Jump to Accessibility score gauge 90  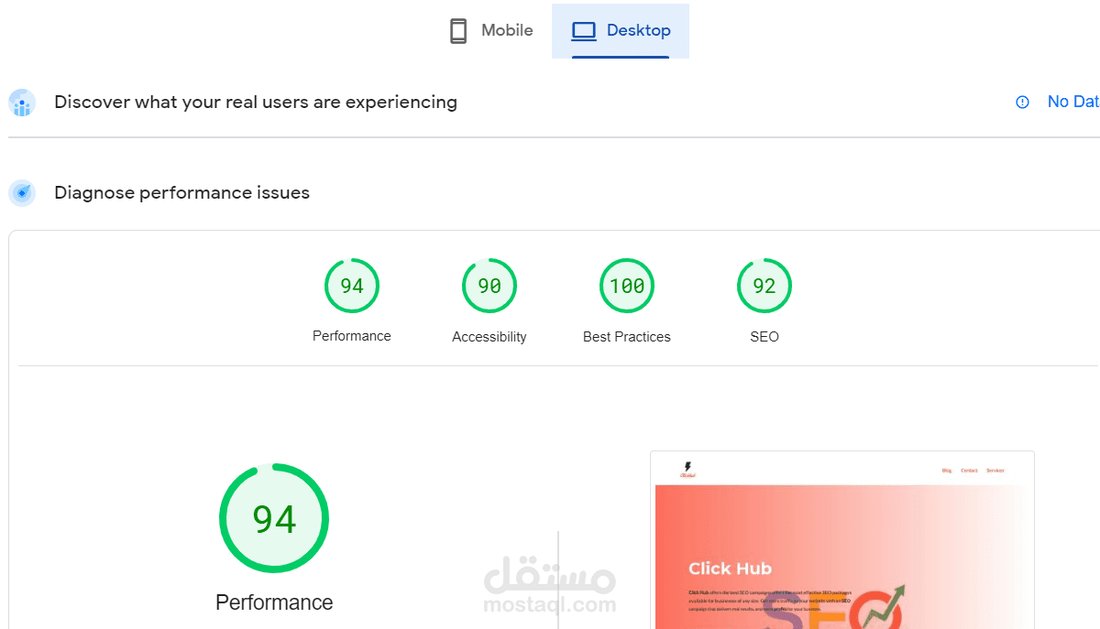click(x=489, y=285)
